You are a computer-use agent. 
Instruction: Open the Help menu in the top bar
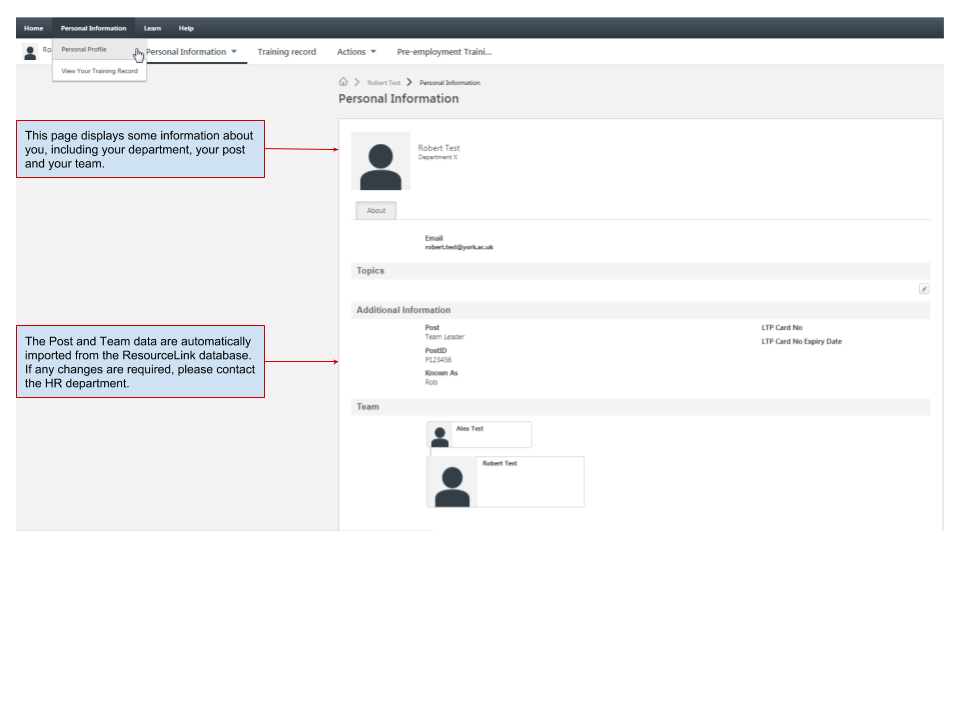(x=186, y=28)
